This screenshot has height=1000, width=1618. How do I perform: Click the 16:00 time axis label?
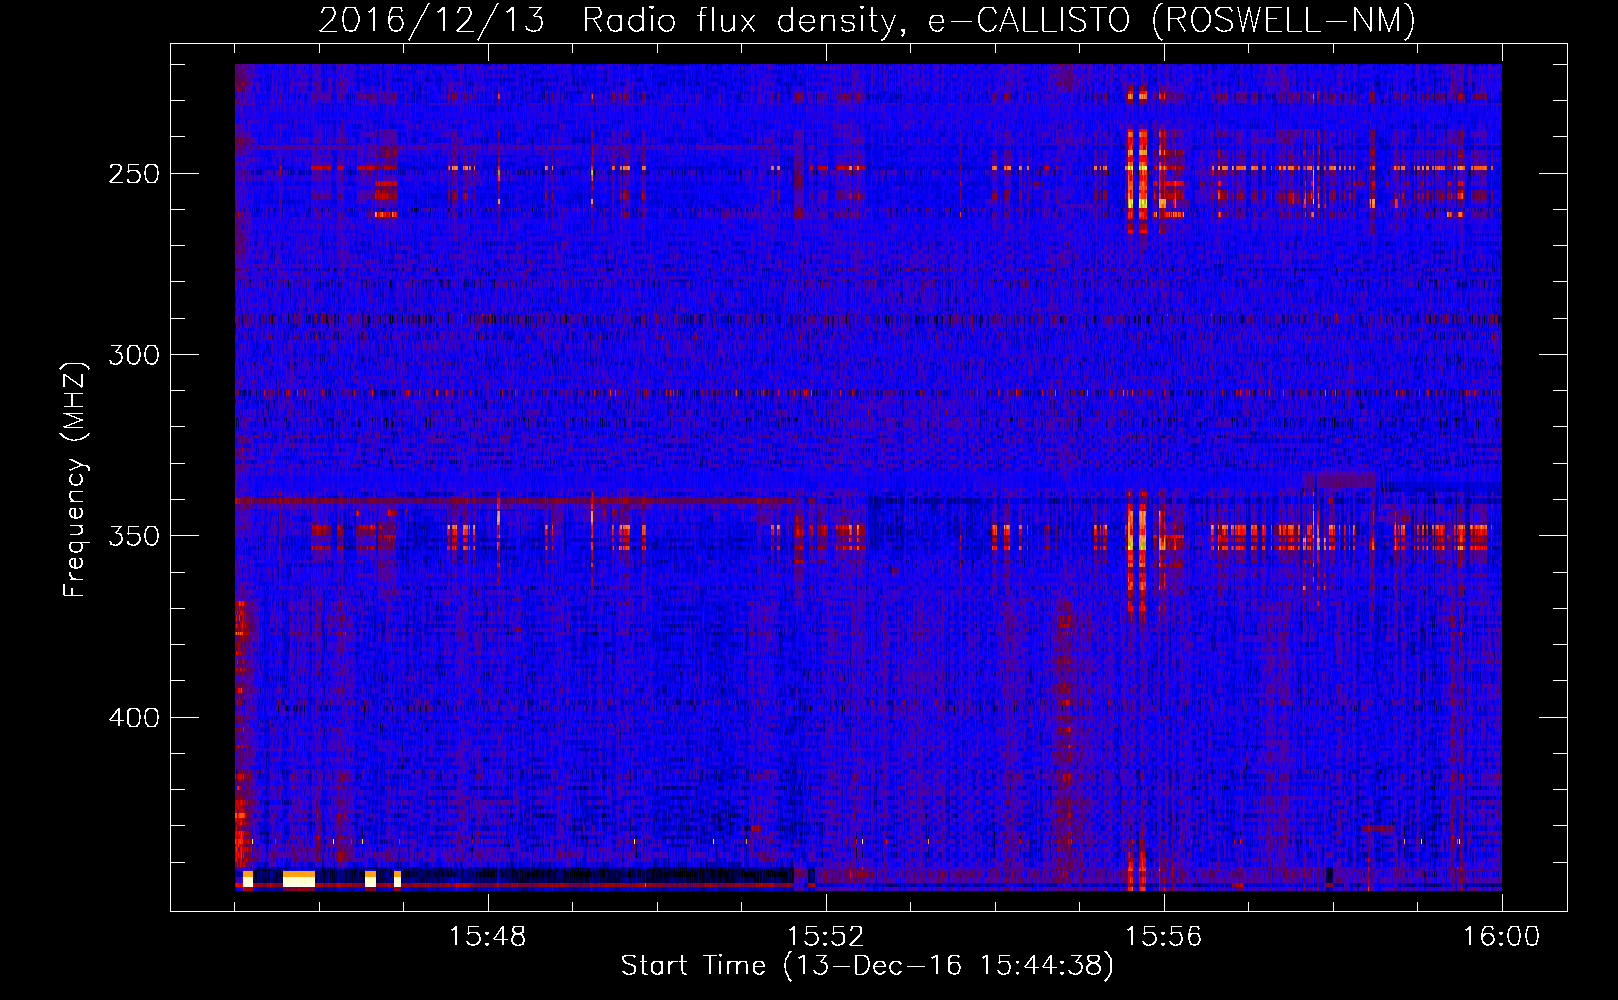click(x=1501, y=937)
